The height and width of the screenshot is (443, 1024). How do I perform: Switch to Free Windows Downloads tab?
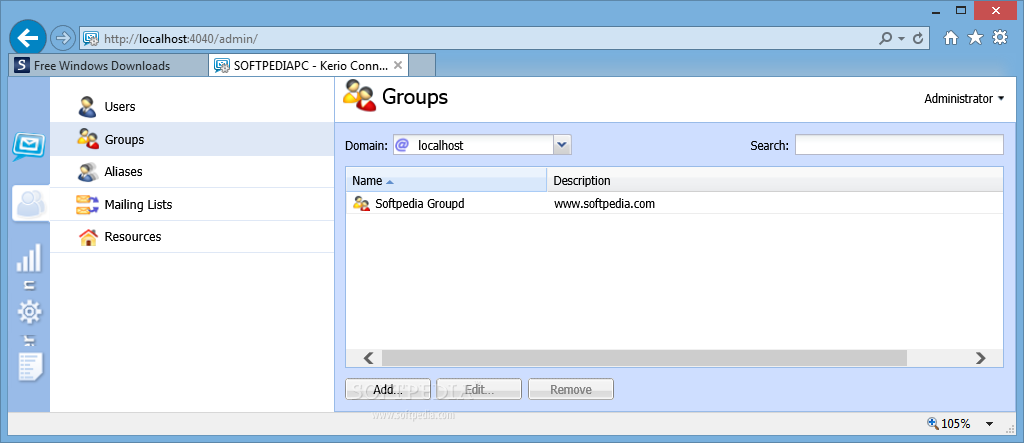click(108, 65)
